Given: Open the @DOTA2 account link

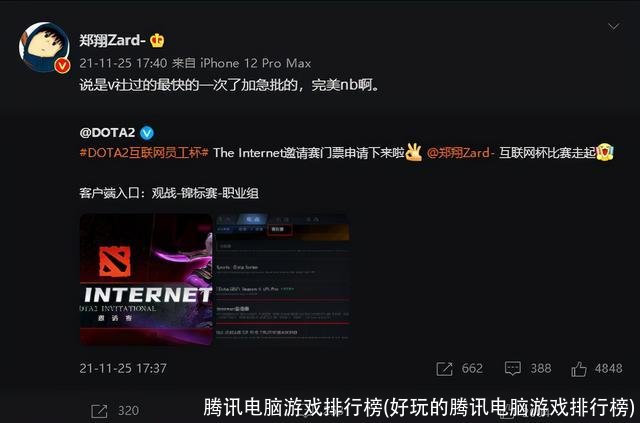Looking at the screenshot, I should [x=107, y=133].
